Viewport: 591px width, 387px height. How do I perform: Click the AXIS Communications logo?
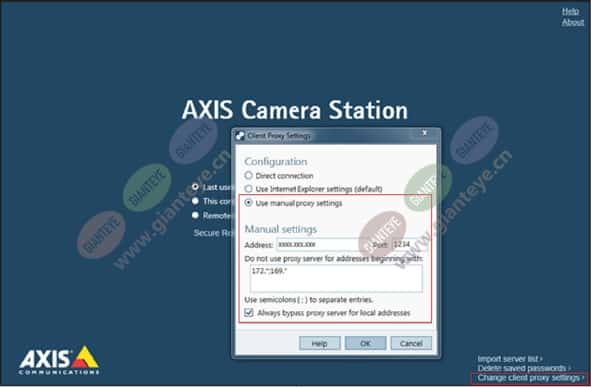[x=59, y=361]
